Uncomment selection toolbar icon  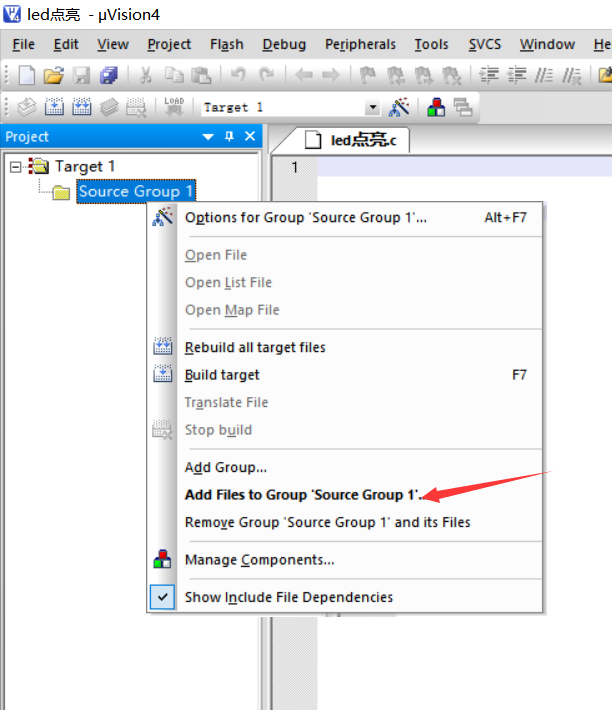click(x=572, y=76)
